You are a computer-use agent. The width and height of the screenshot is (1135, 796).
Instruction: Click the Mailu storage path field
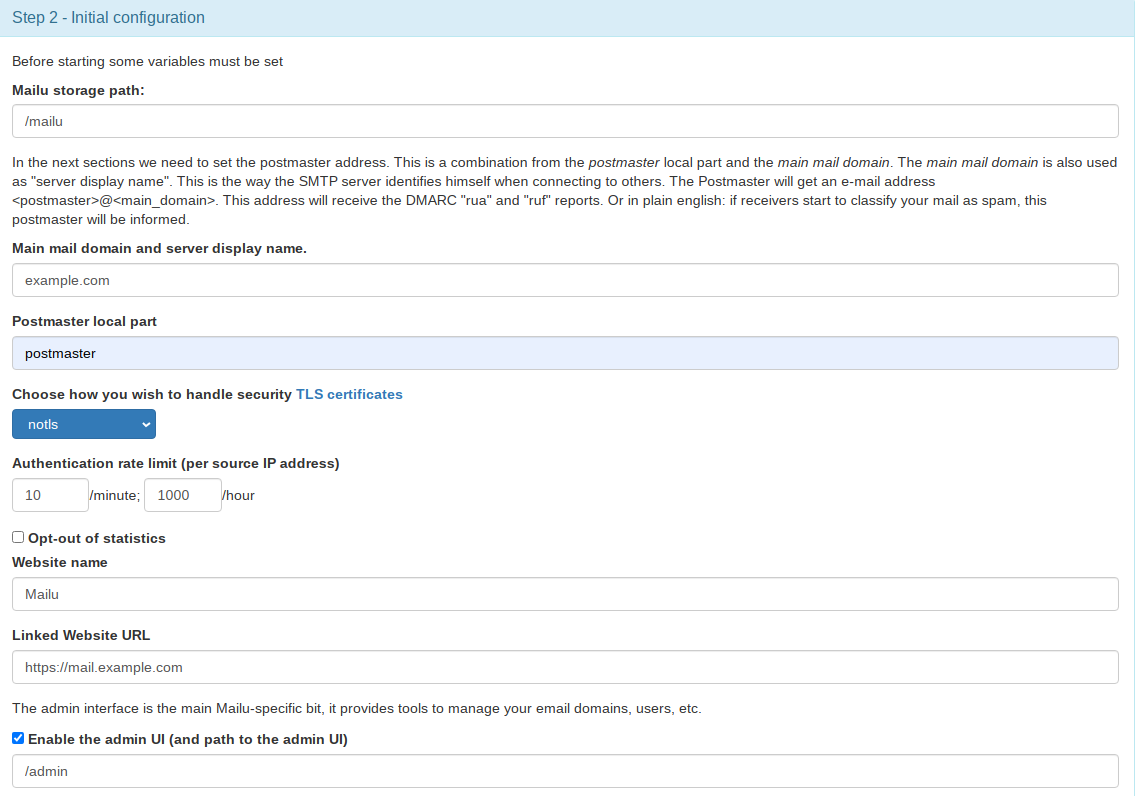point(565,121)
